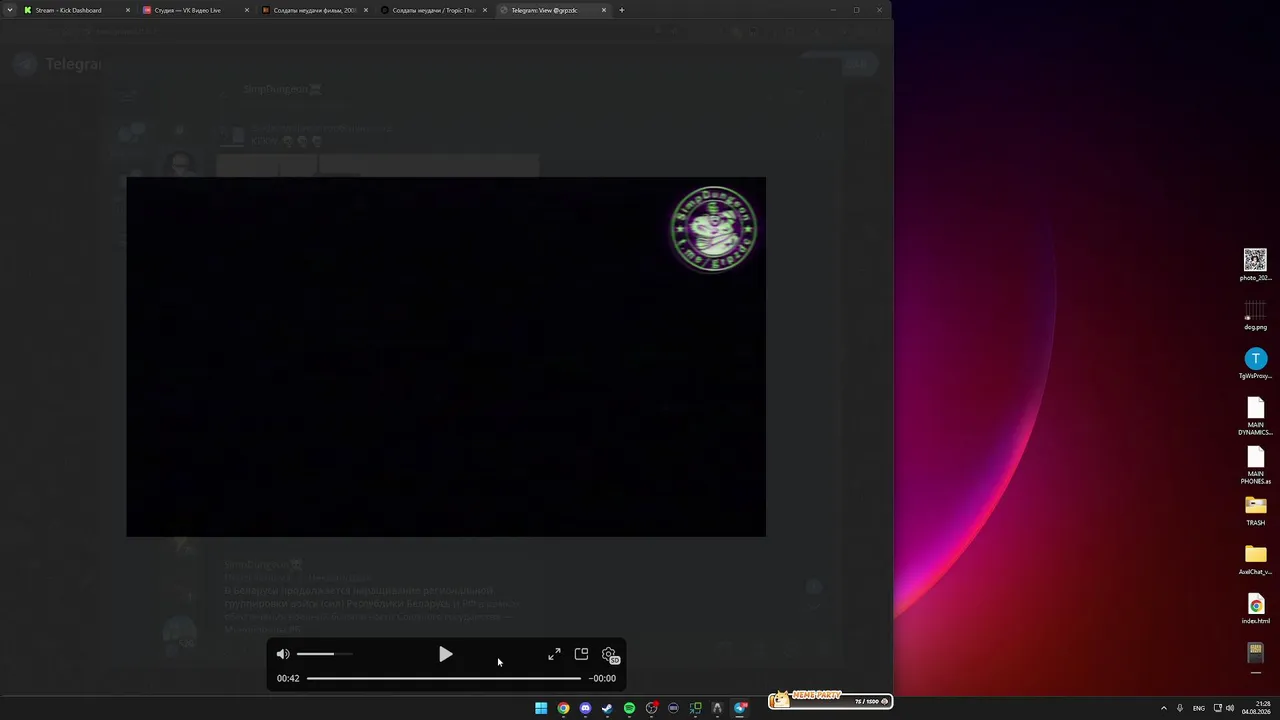Select the TRASH folder on desktop
This screenshot has width=1280, height=720.
click(1255, 511)
